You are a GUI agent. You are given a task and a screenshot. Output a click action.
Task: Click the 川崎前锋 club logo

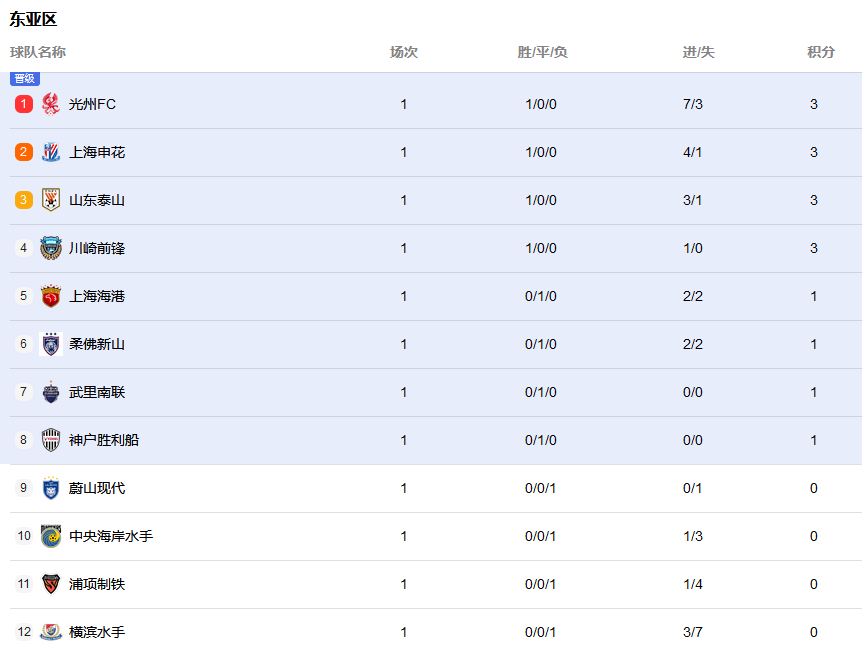click(51, 248)
